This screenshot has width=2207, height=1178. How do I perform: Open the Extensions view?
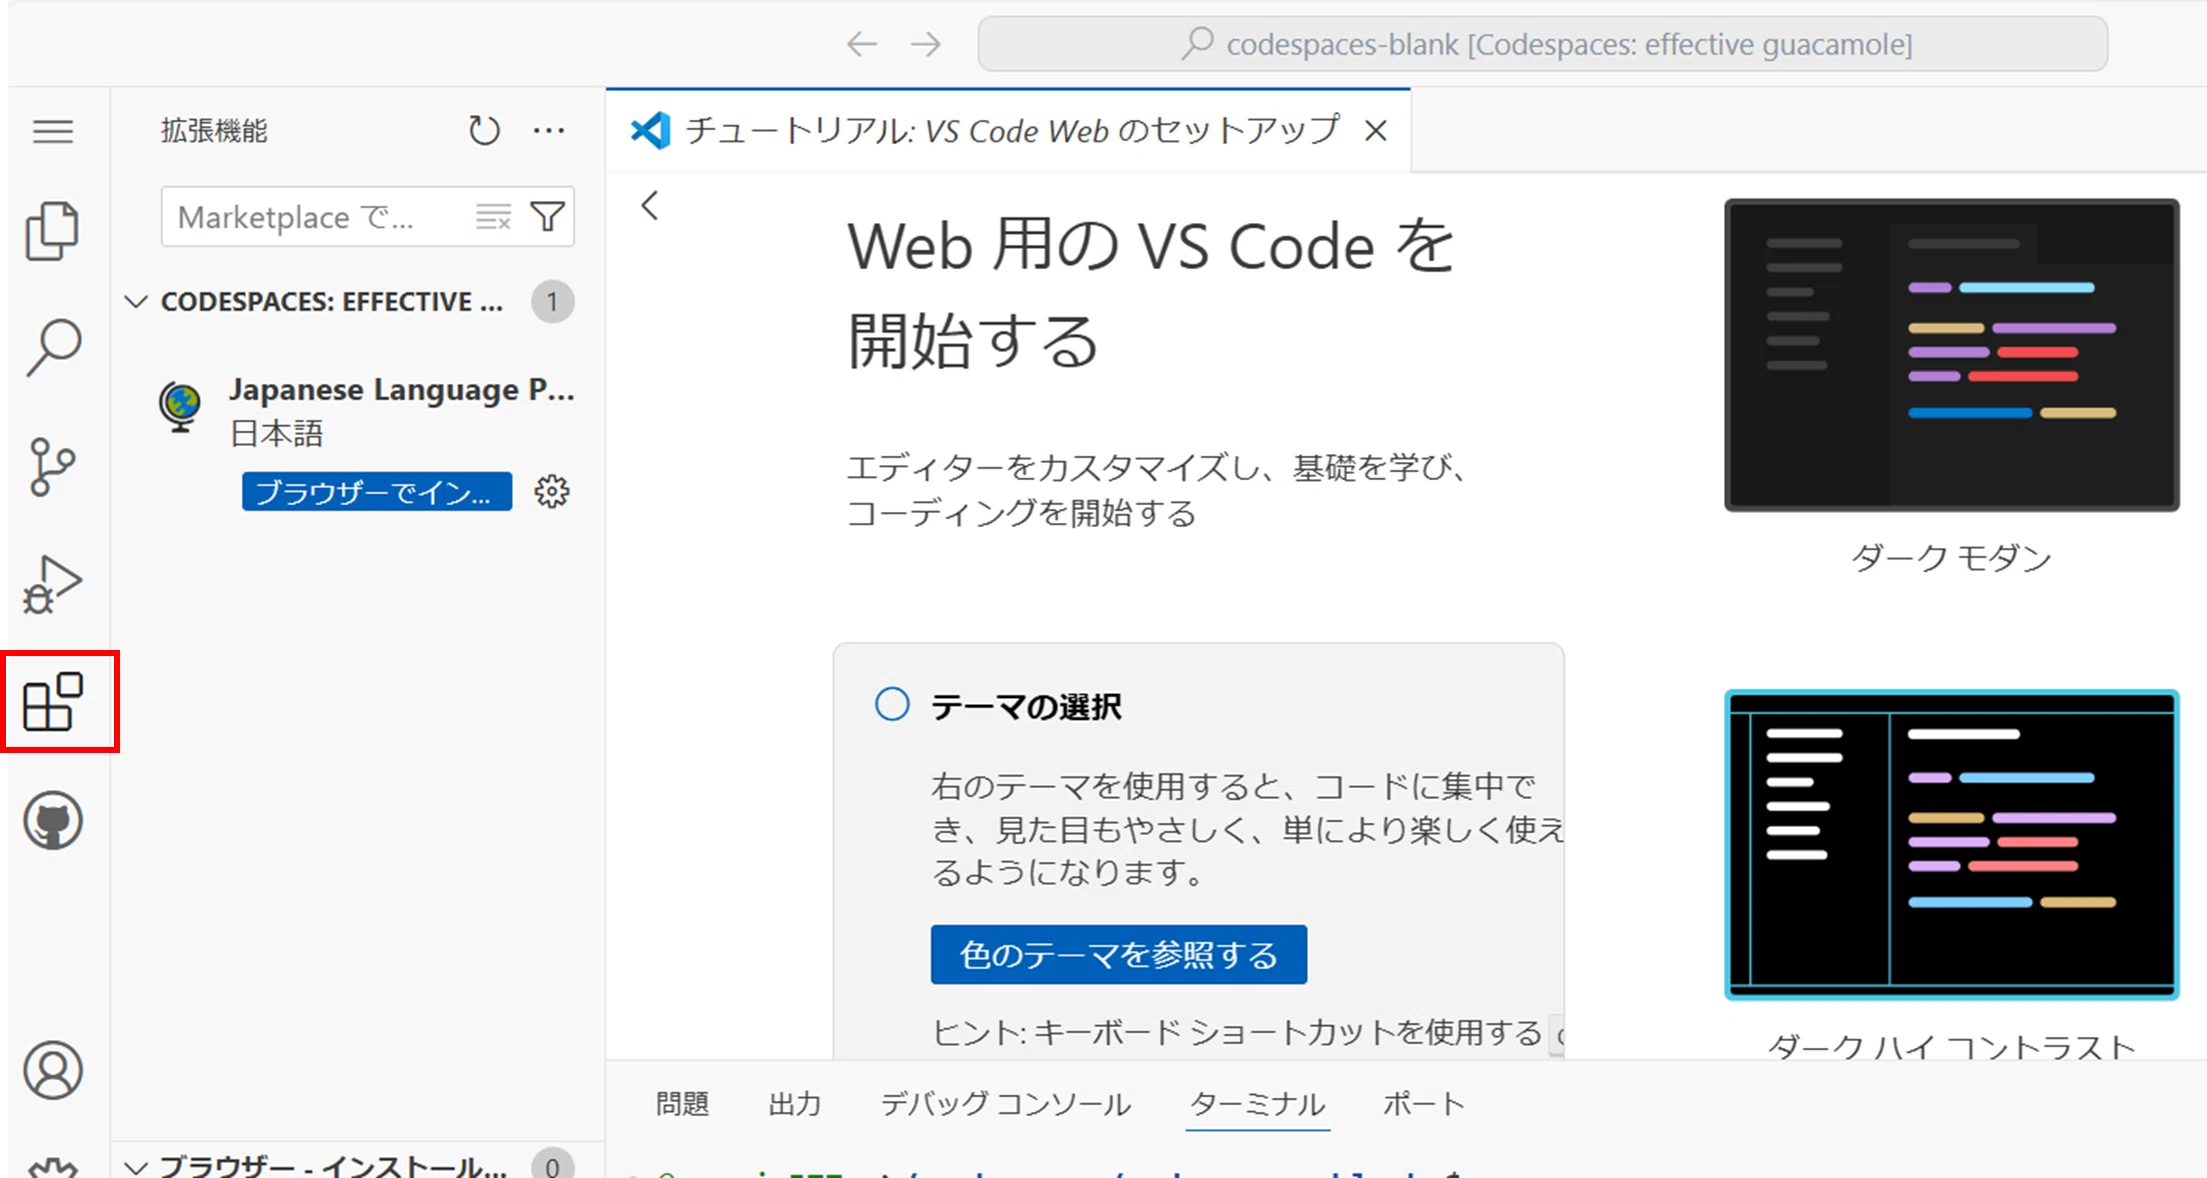coord(53,701)
